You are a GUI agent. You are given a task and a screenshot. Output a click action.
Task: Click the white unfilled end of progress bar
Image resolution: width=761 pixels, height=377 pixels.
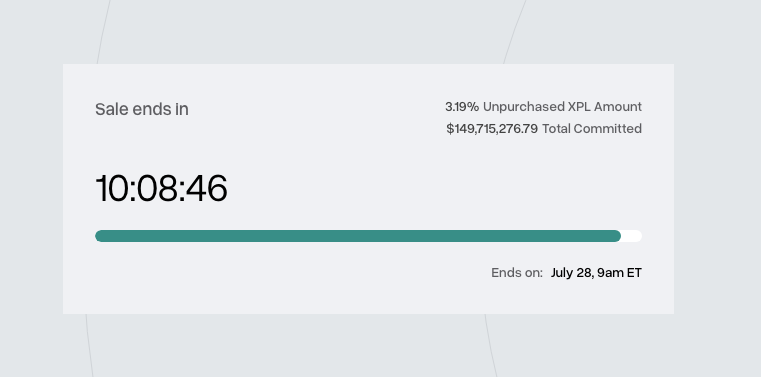tap(632, 236)
